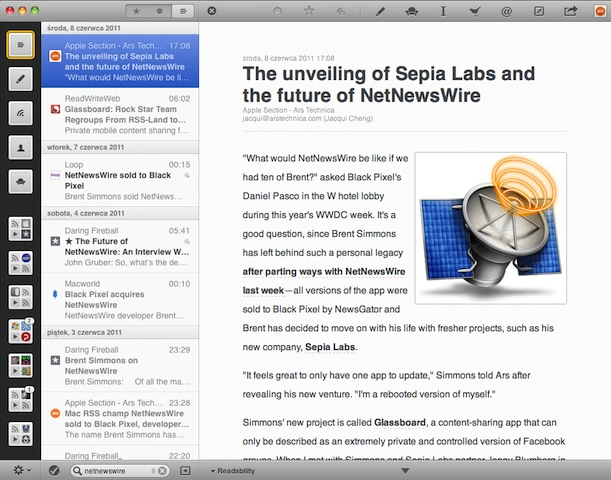Star the article using toolbar star
611x480 pixels.
(x=309, y=11)
